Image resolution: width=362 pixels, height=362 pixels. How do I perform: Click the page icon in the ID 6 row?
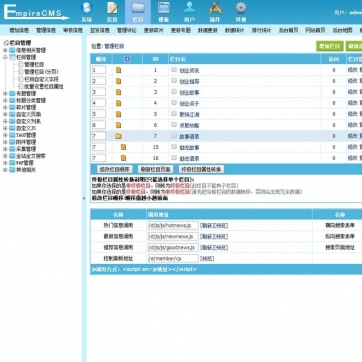118,125
